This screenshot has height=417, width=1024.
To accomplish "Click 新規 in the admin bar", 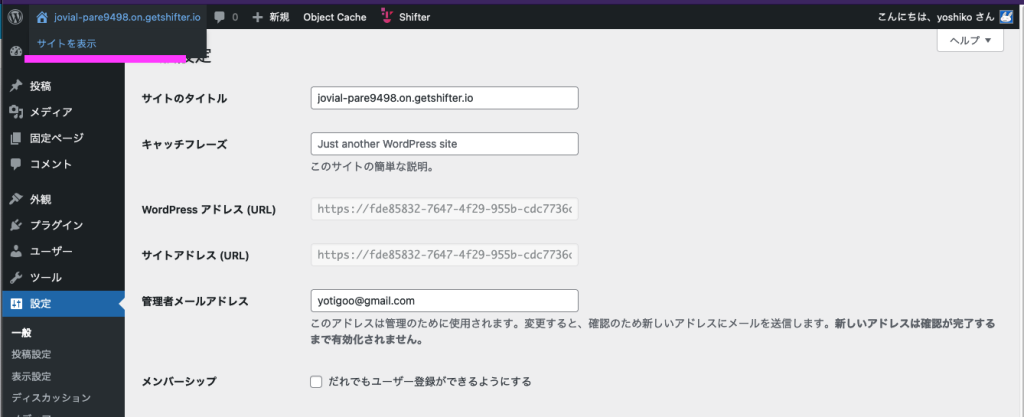I will click(280, 18).
